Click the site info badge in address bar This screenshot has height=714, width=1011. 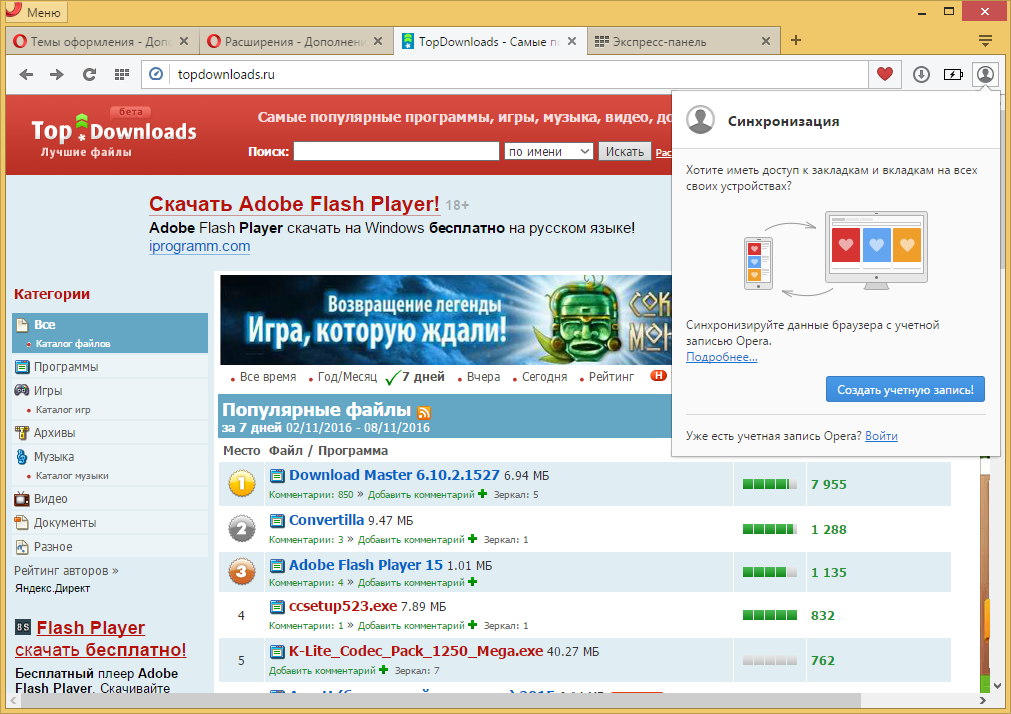tap(156, 74)
